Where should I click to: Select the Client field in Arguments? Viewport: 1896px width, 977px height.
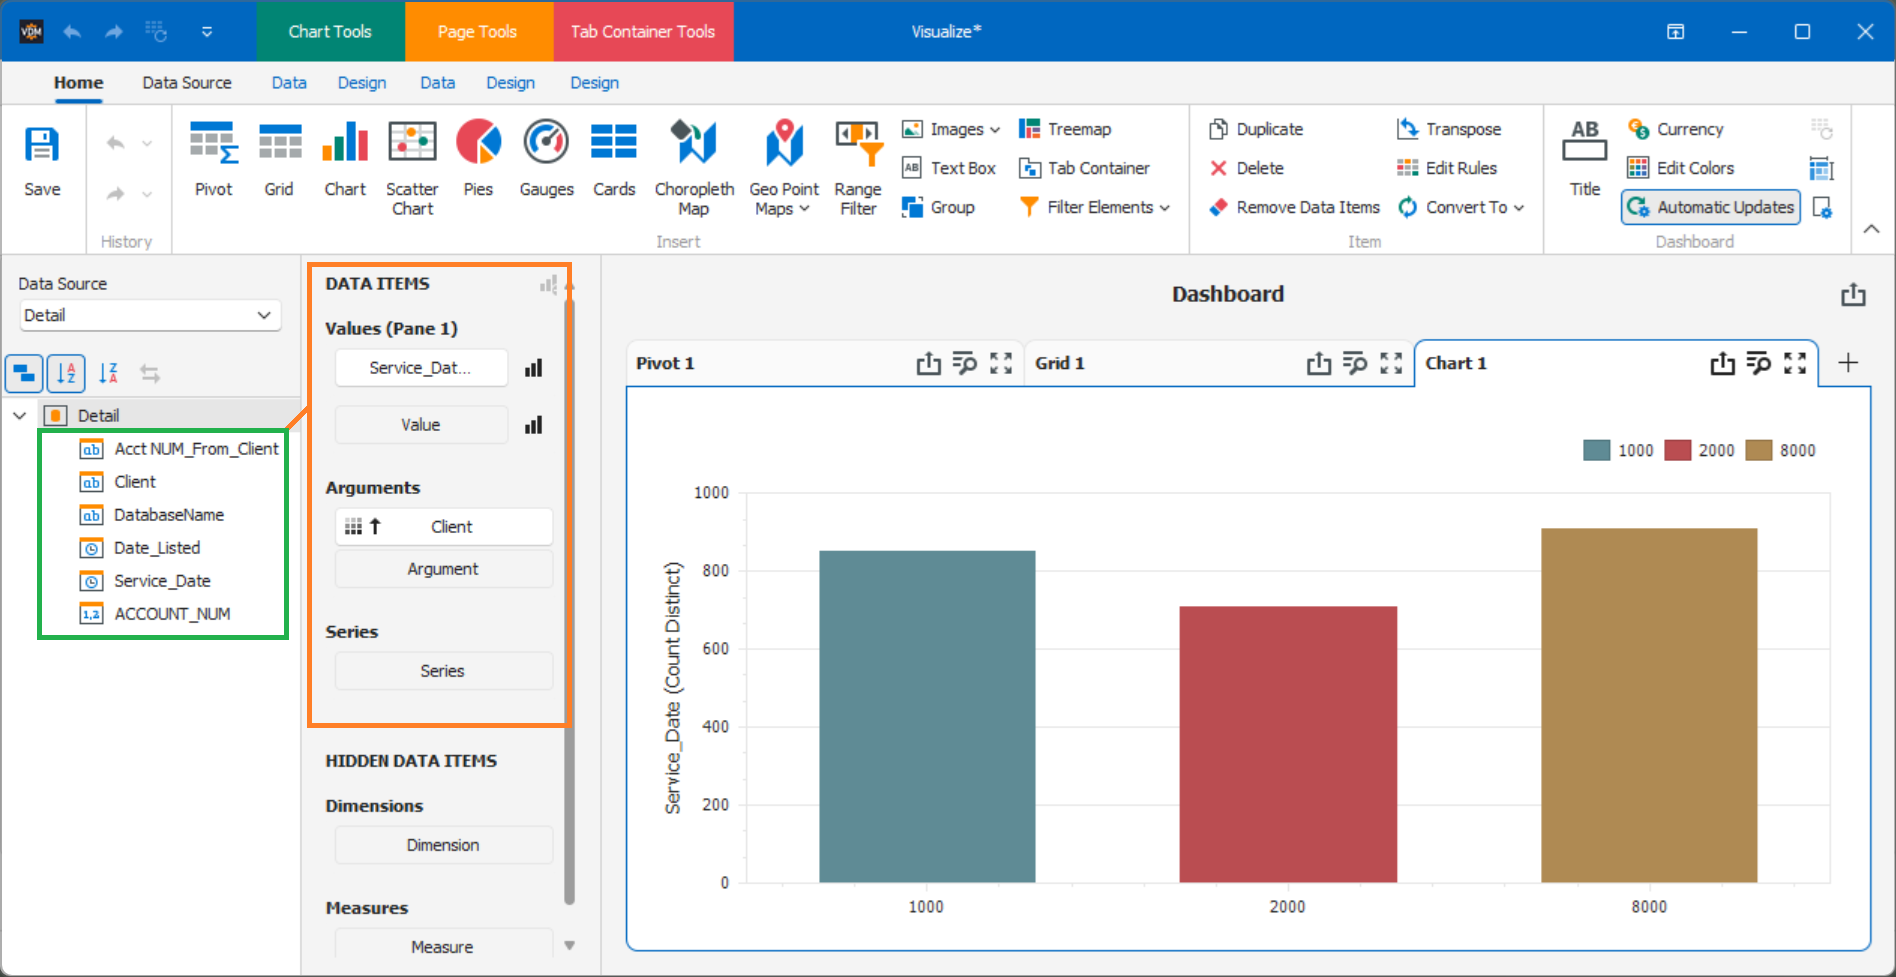point(443,526)
